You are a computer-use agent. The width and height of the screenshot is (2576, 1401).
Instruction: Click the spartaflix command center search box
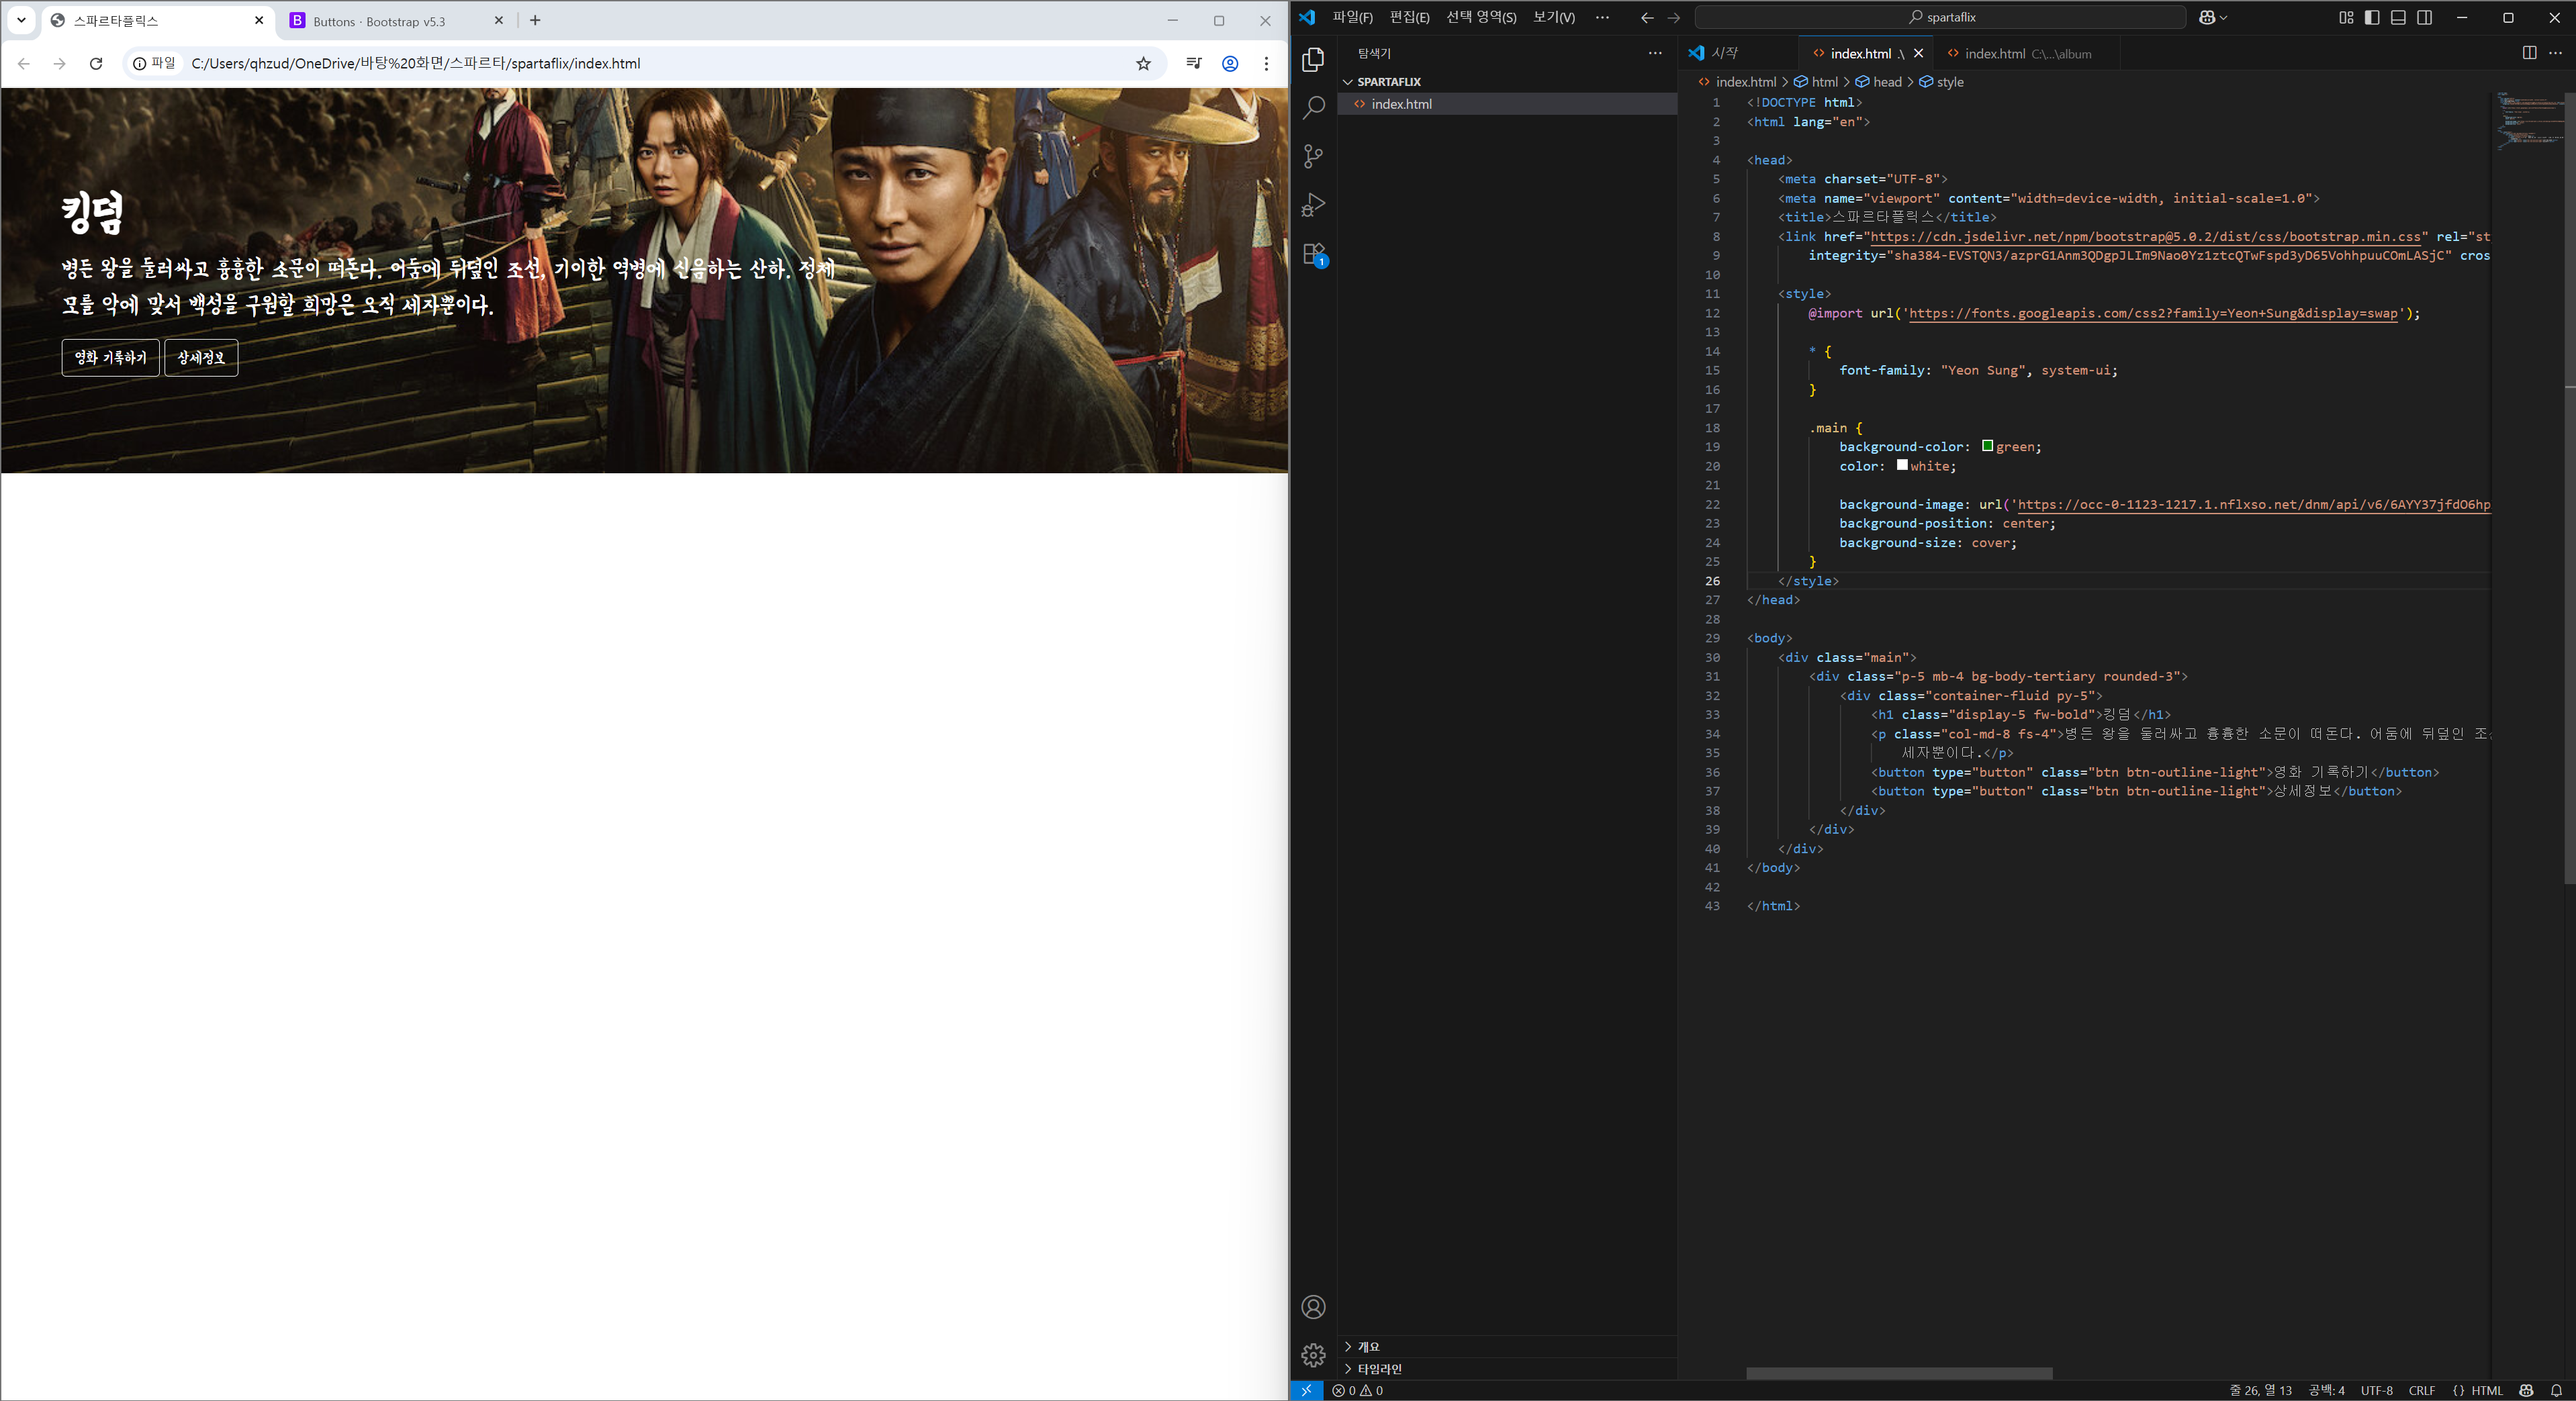pyautogui.click(x=1940, y=17)
